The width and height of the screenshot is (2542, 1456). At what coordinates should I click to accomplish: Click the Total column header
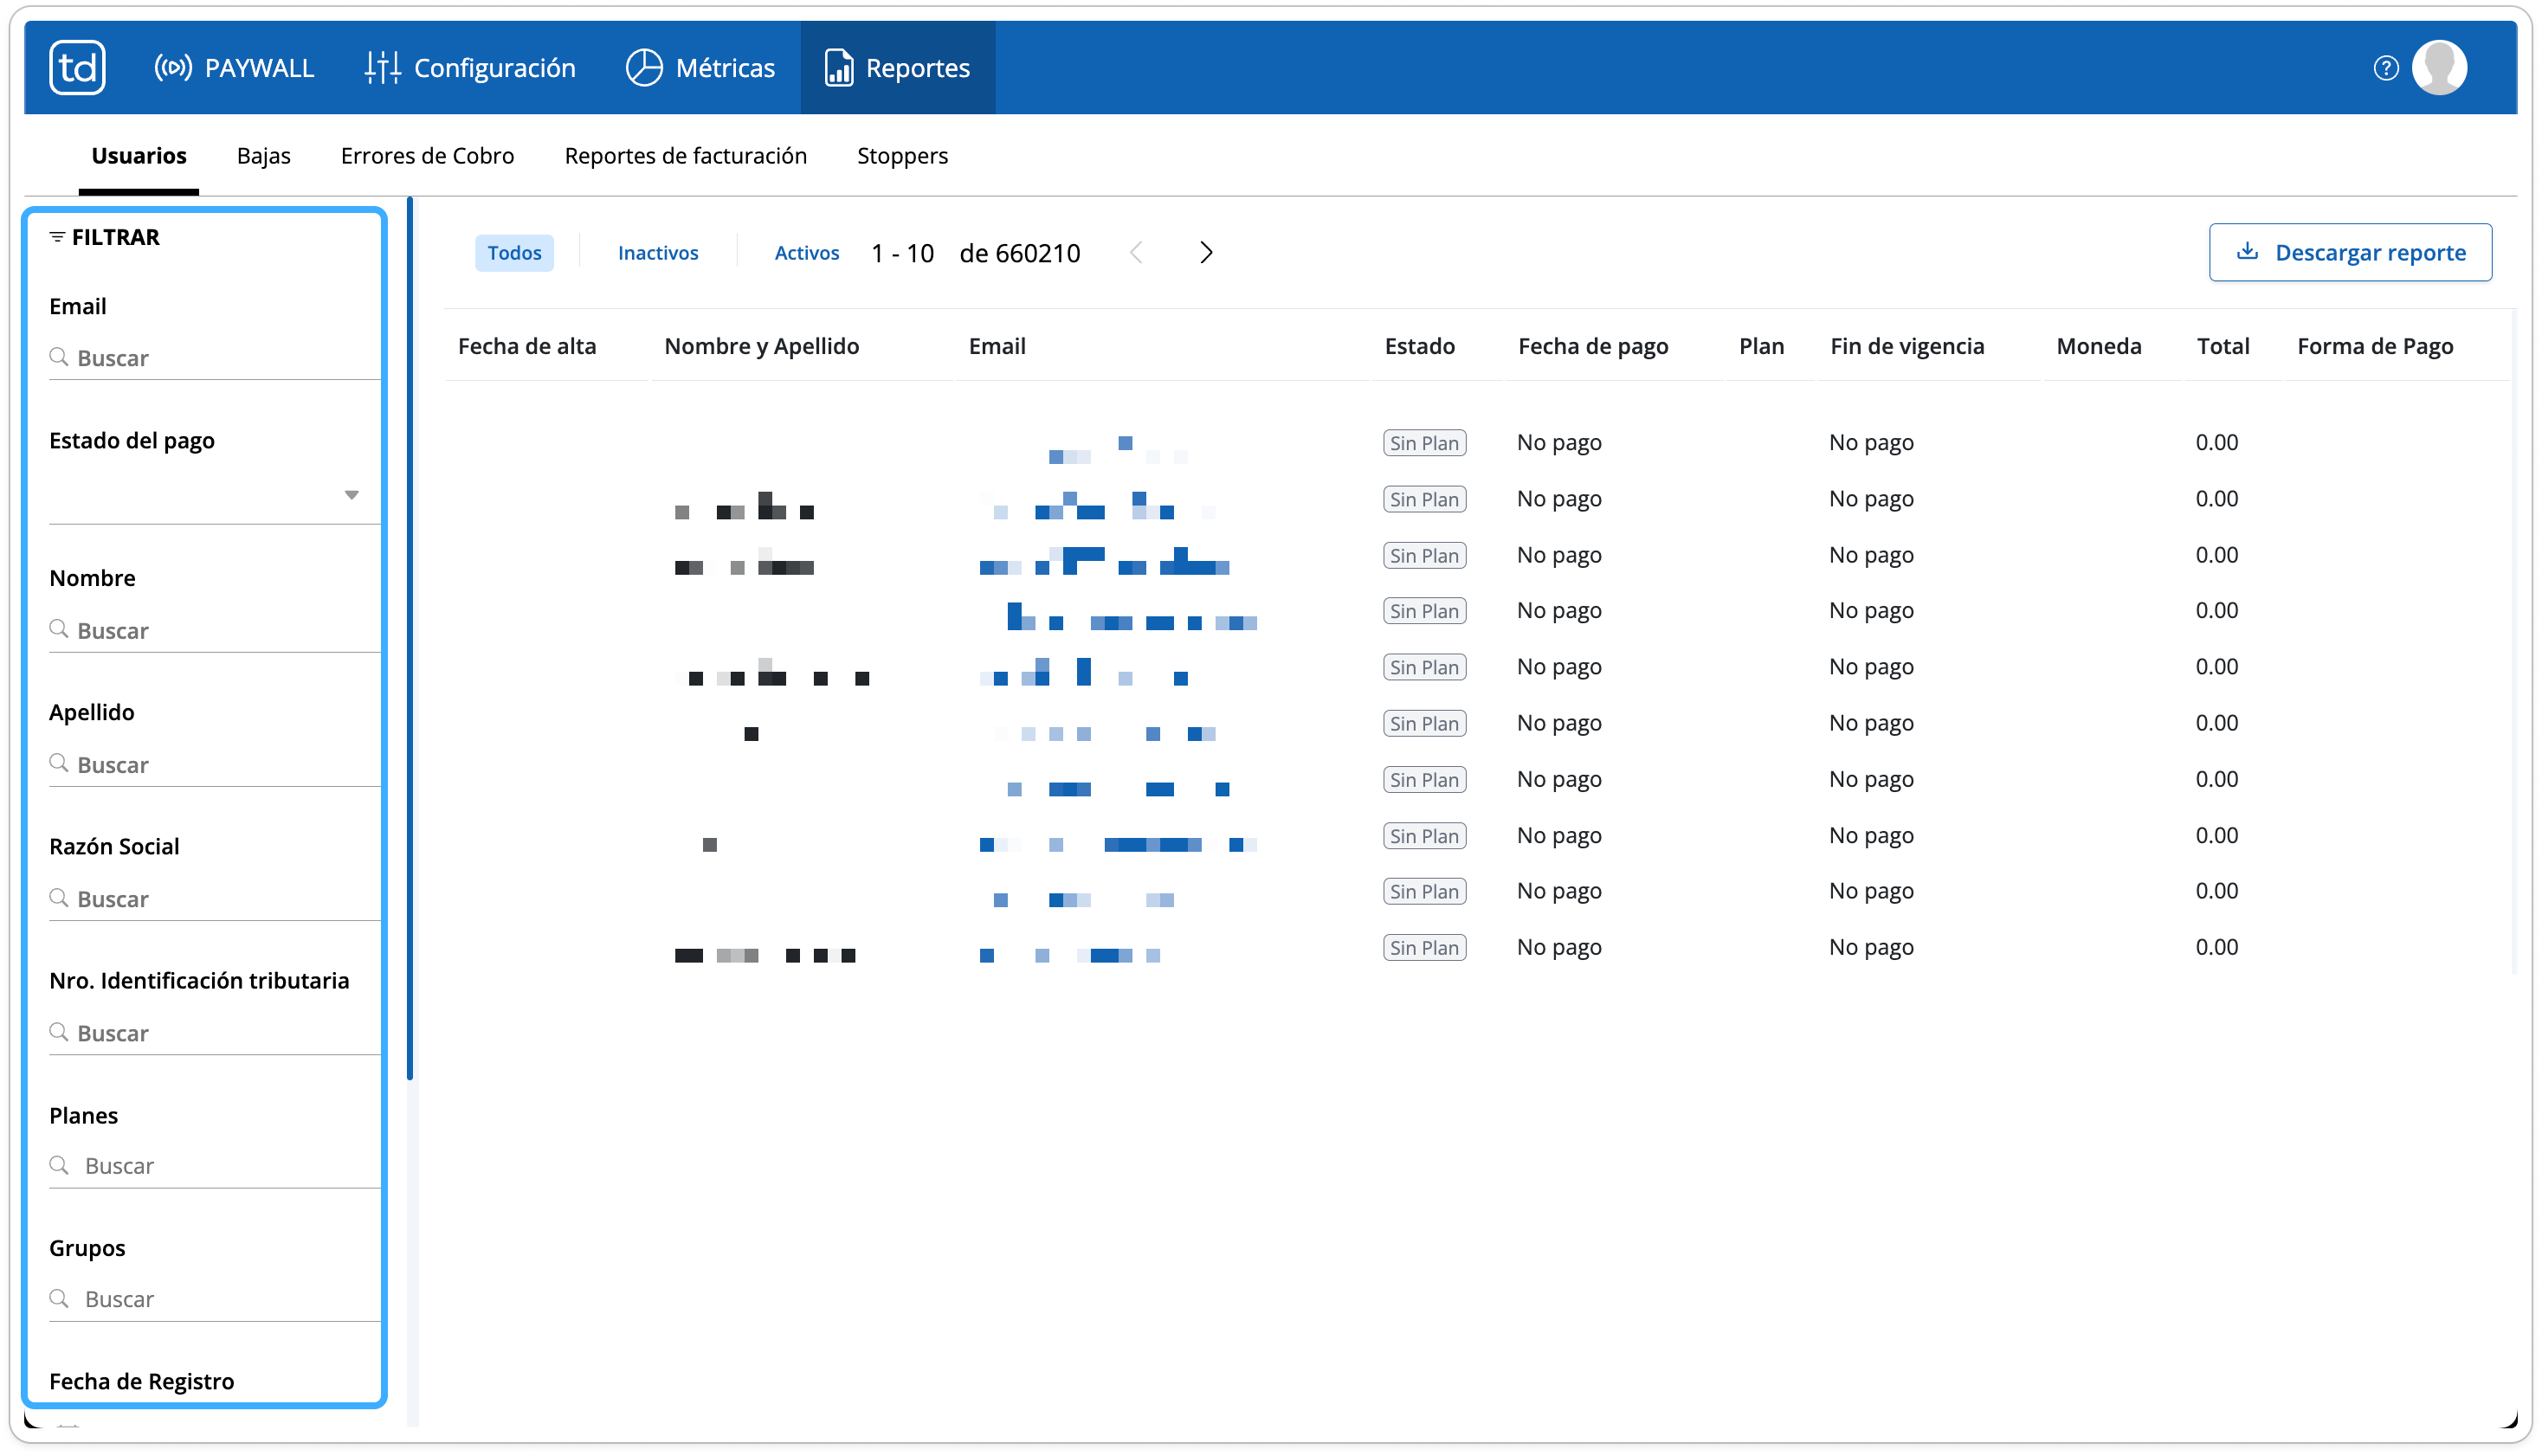click(2223, 346)
